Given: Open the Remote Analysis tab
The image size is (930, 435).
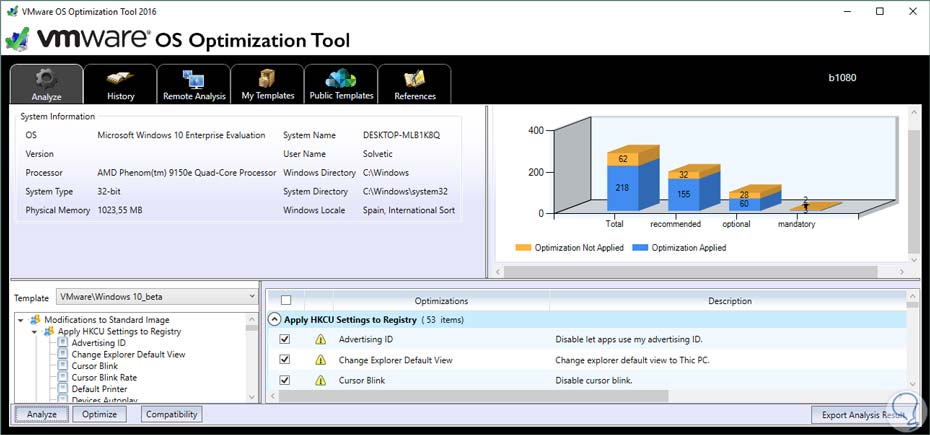Looking at the screenshot, I should [194, 84].
